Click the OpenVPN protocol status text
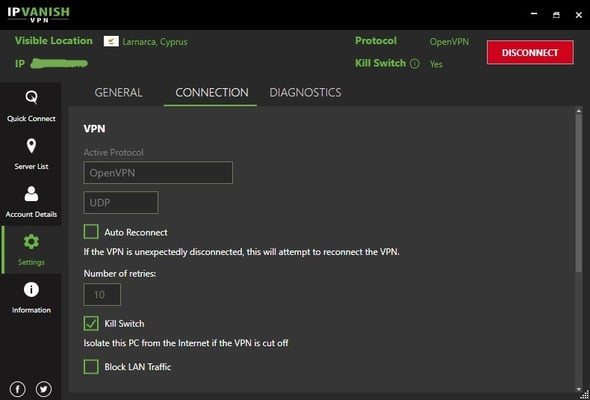 point(449,42)
